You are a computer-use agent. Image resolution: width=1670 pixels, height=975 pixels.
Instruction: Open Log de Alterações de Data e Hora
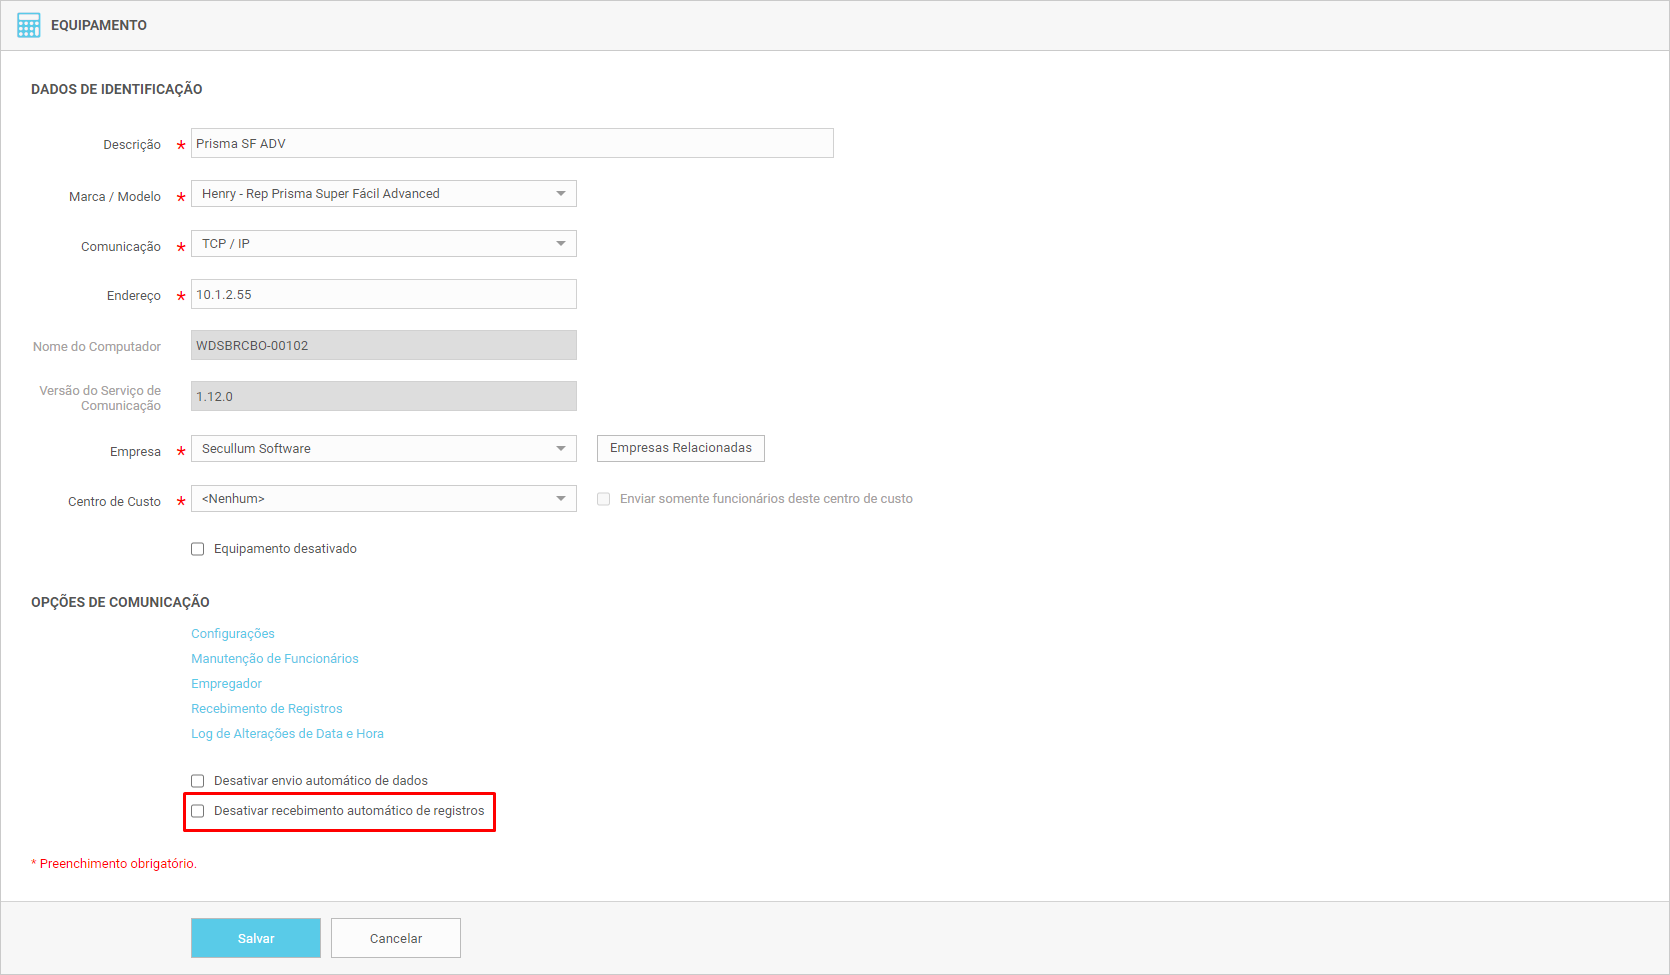tap(288, 734)
